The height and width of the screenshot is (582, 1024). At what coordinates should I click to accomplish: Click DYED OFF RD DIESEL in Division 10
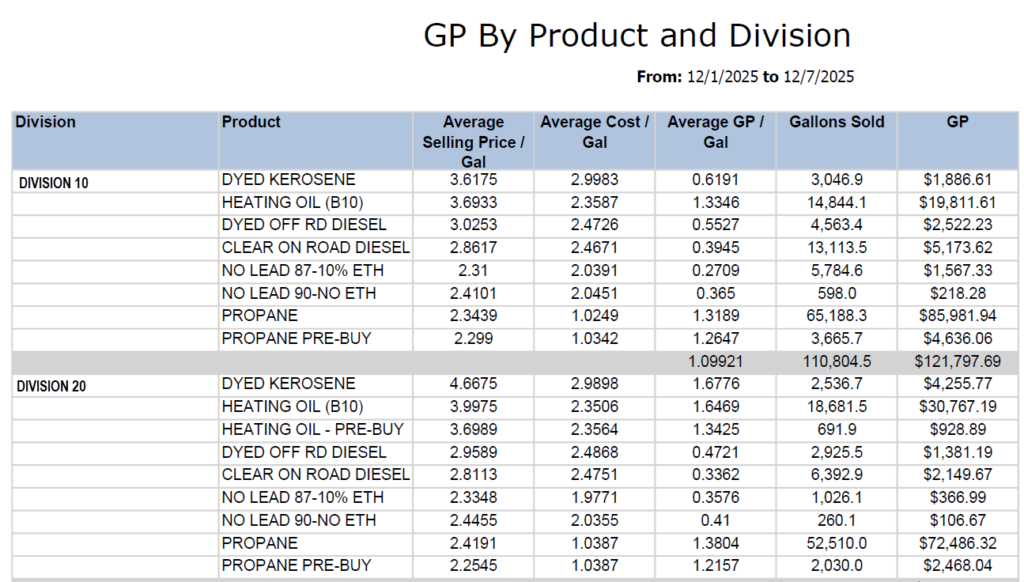(x=304, y=225)
